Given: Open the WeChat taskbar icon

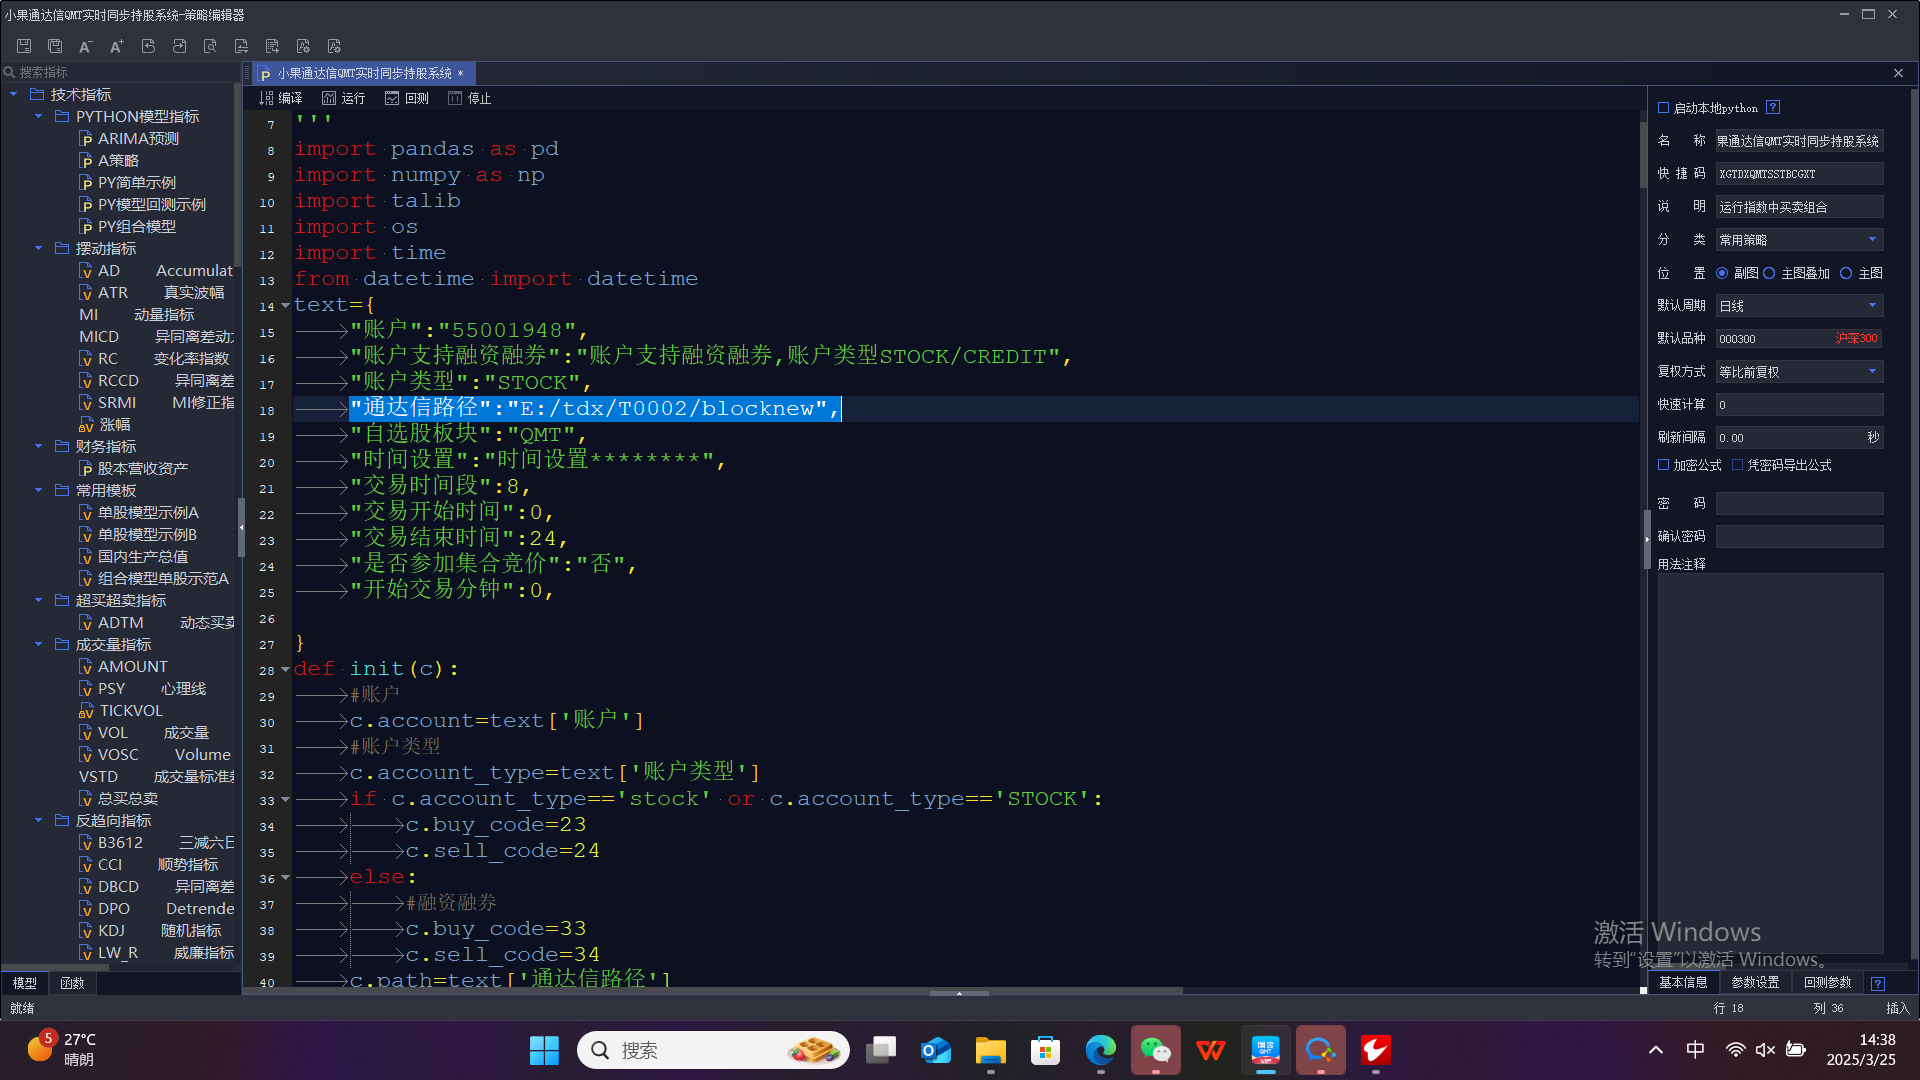Looking at the screenshot, I should [1155, 1050].
